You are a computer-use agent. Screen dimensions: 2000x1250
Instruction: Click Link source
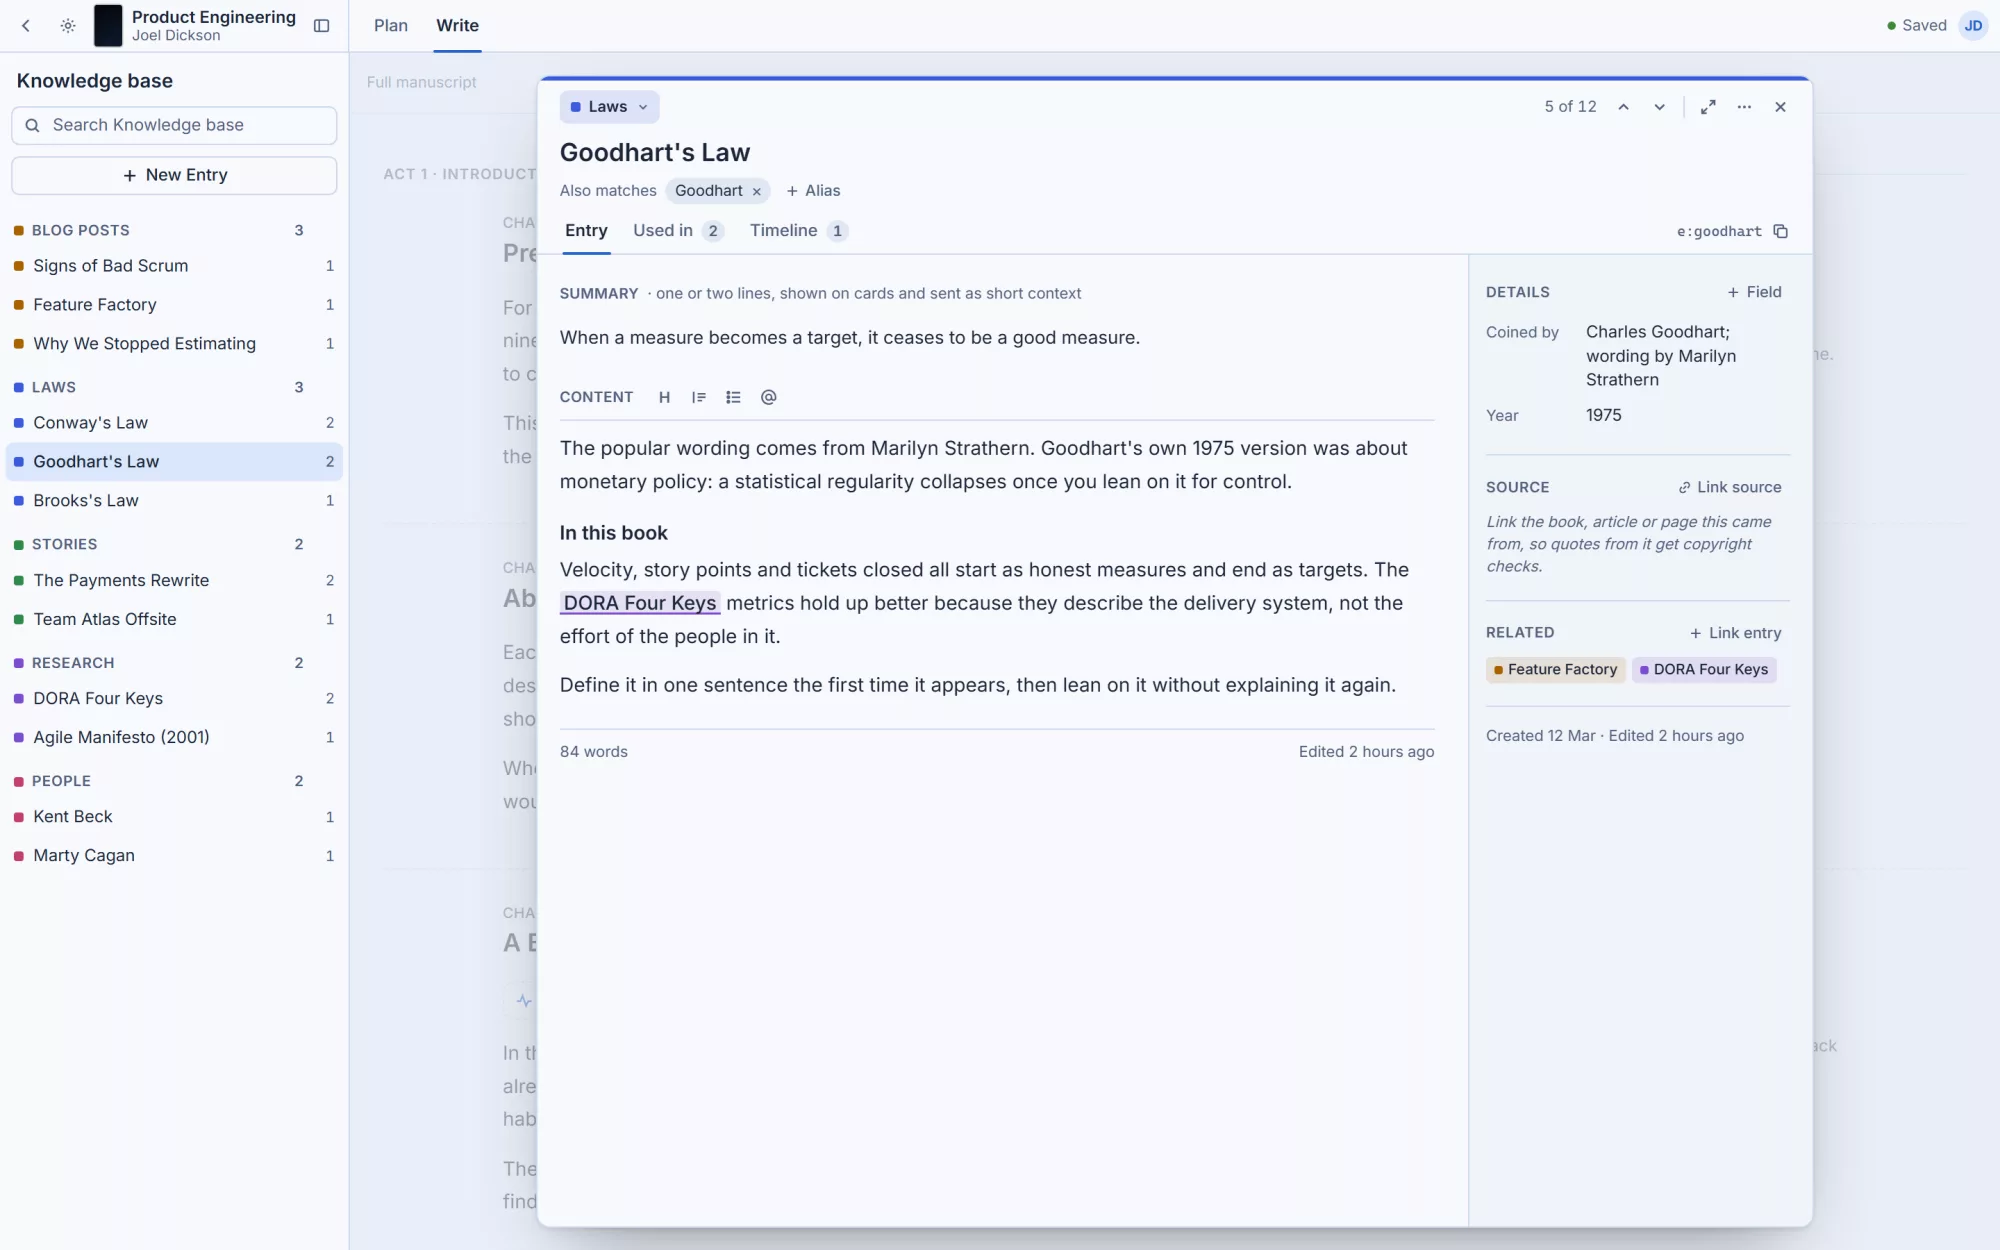[x=1729, y=487]
